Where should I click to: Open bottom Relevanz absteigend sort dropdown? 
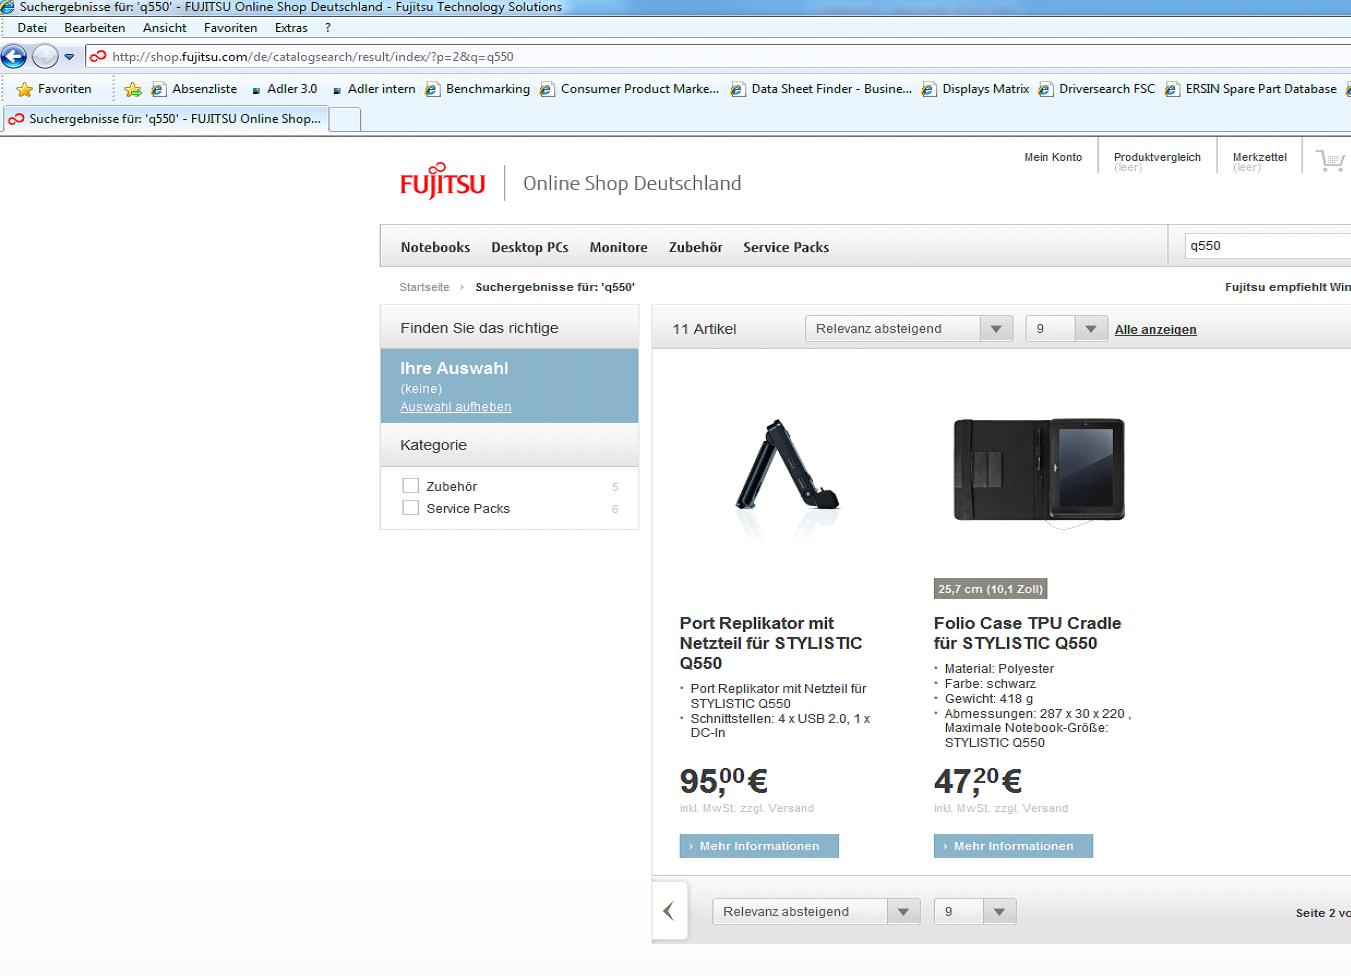(816, 912)
